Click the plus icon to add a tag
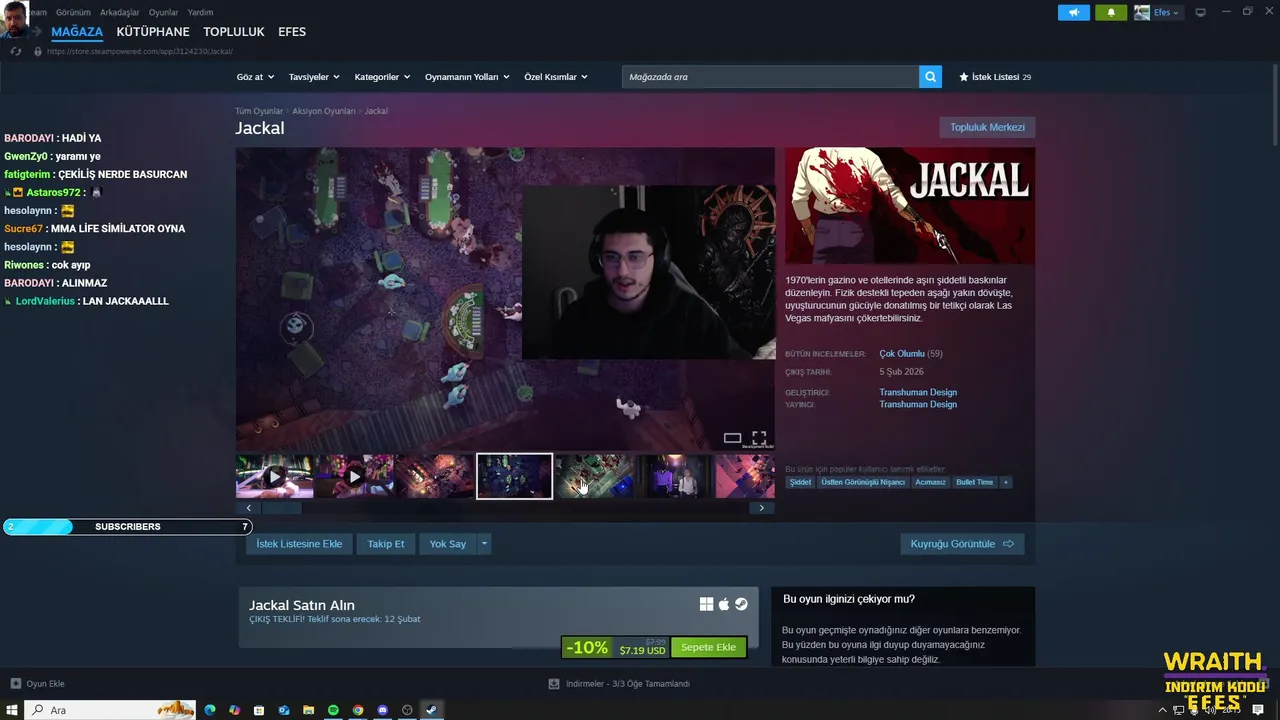 (x=1006, y=482)
